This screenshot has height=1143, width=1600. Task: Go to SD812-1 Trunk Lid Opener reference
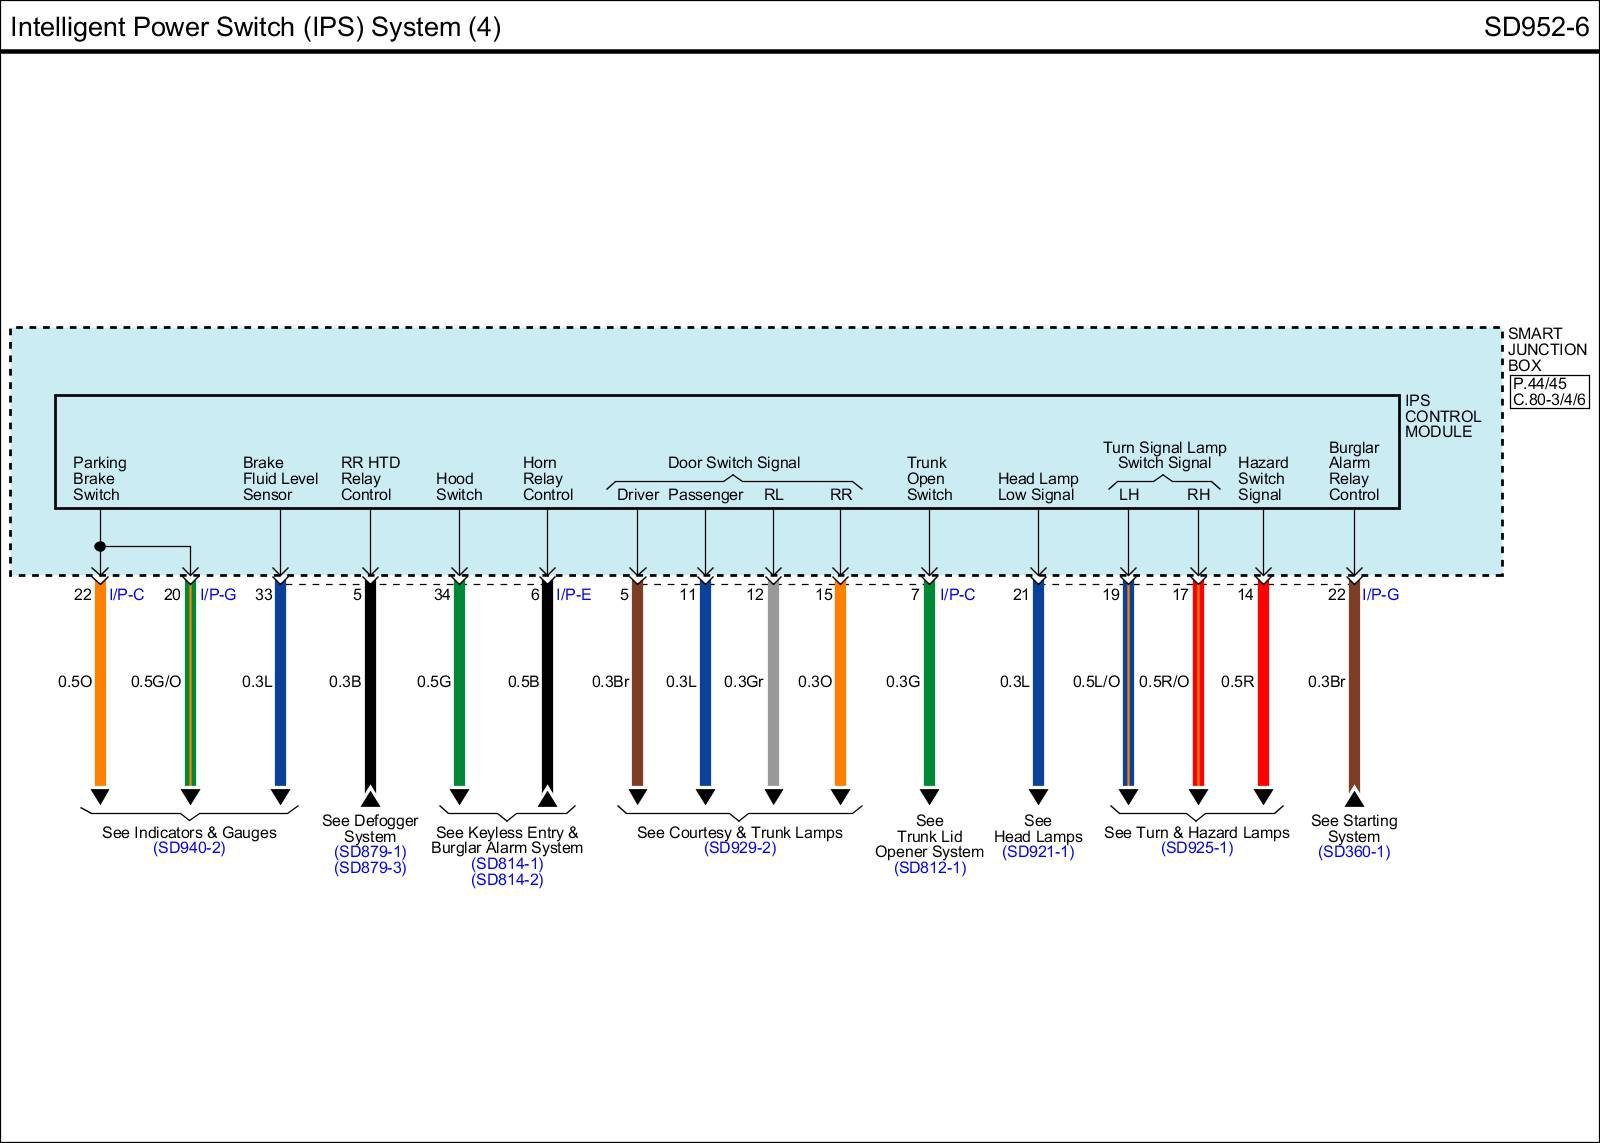coord(930,868)
